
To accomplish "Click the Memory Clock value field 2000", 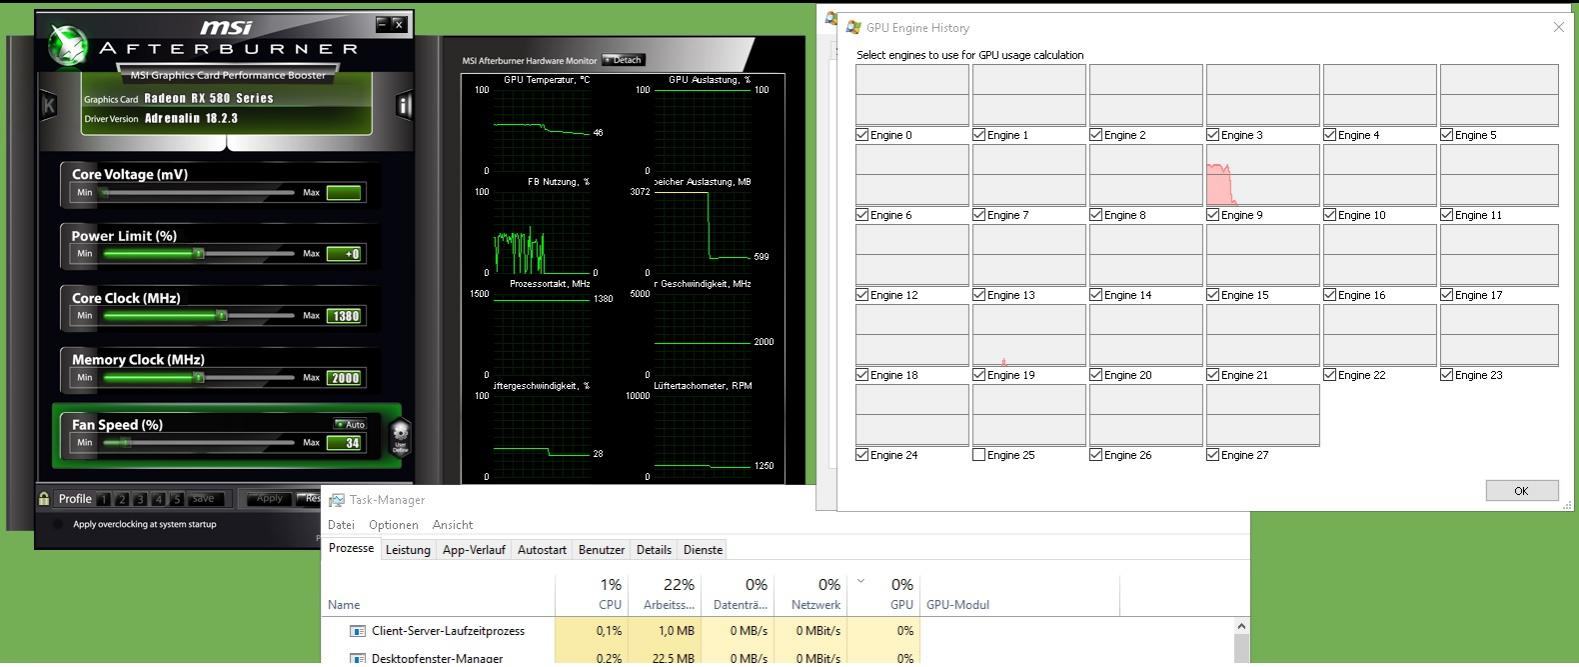I will click(344, 378).
